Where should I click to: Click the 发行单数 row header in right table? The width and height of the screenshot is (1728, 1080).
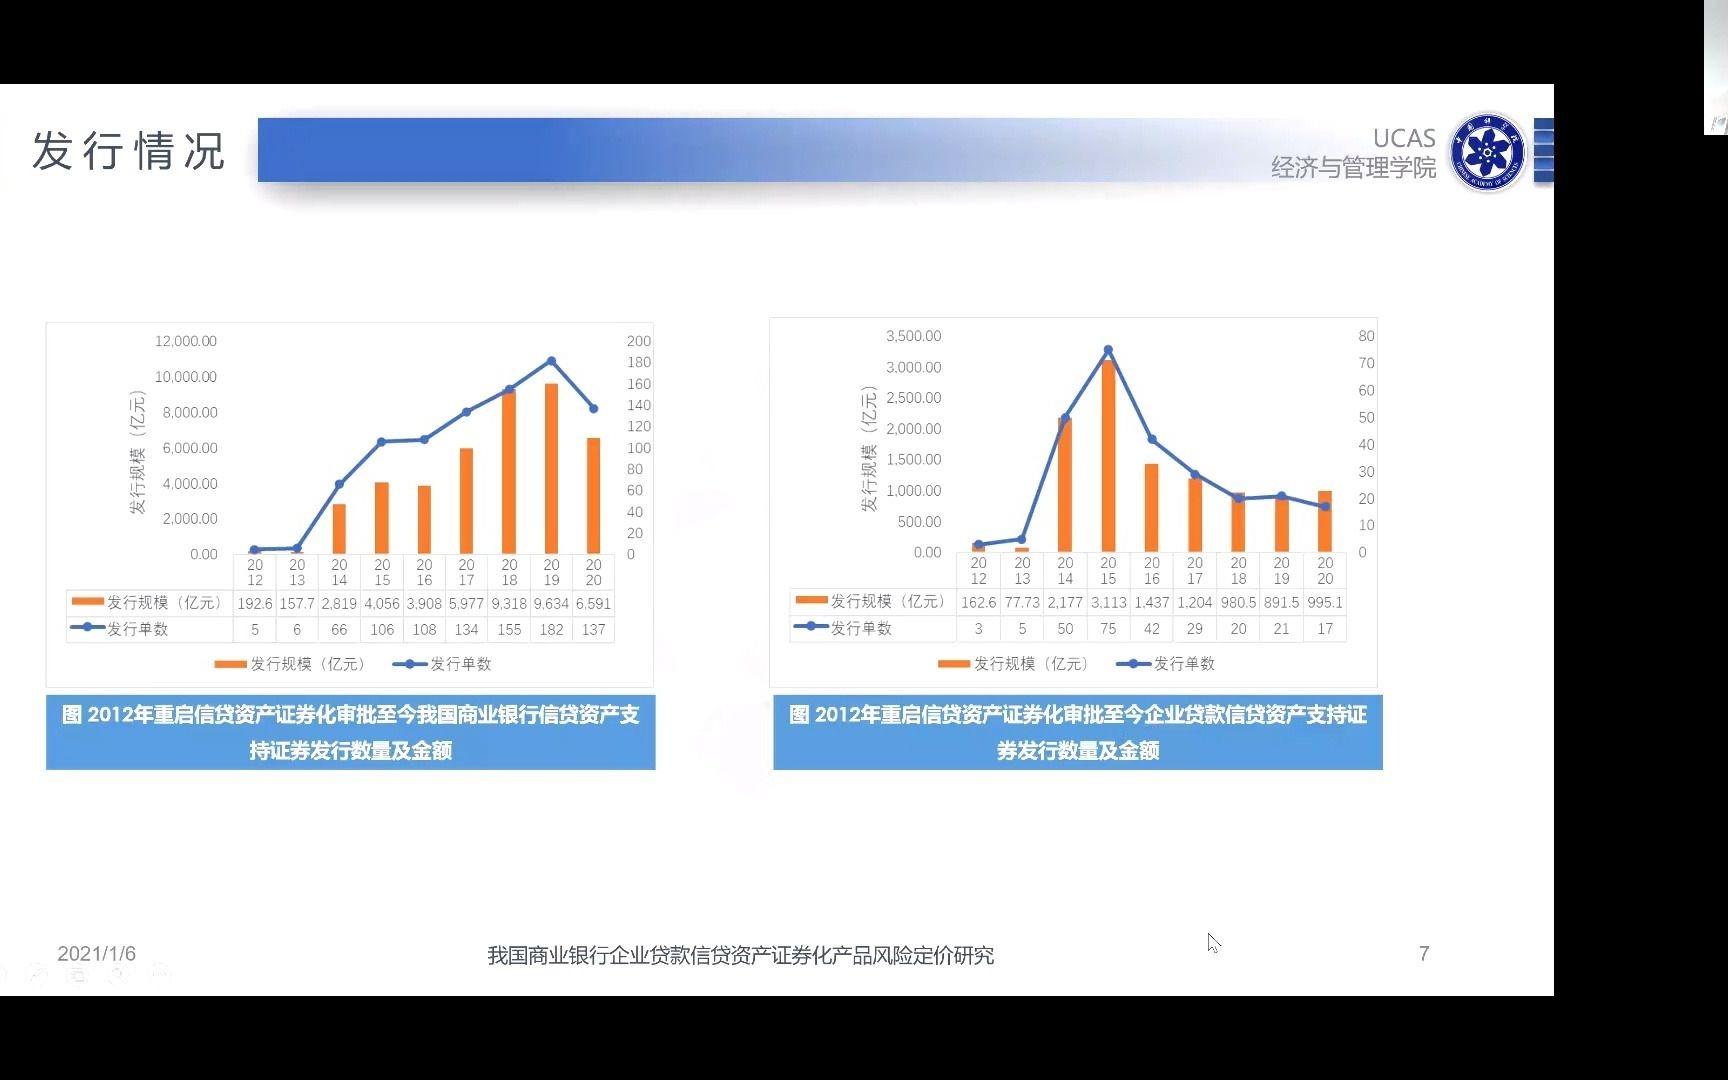pos(873,628)
